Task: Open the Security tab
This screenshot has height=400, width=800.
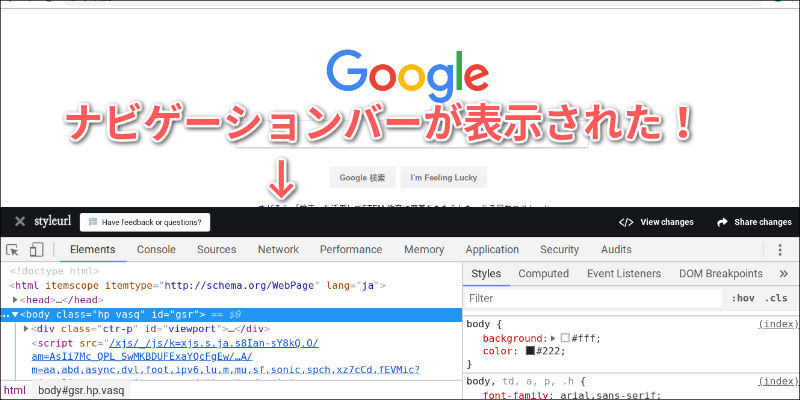Action: pyautogui.click(x=559, y=249)
